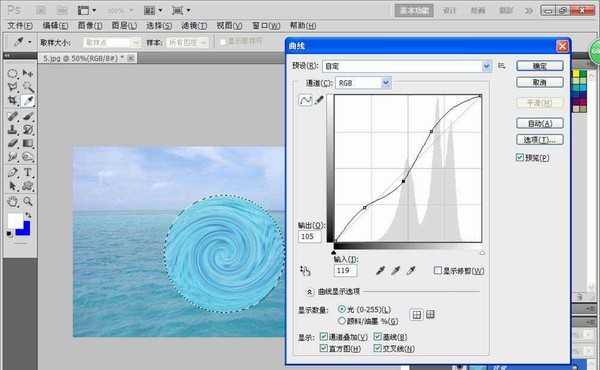Select the Brush tool
The image size is (600, 370).
(28, 116)
